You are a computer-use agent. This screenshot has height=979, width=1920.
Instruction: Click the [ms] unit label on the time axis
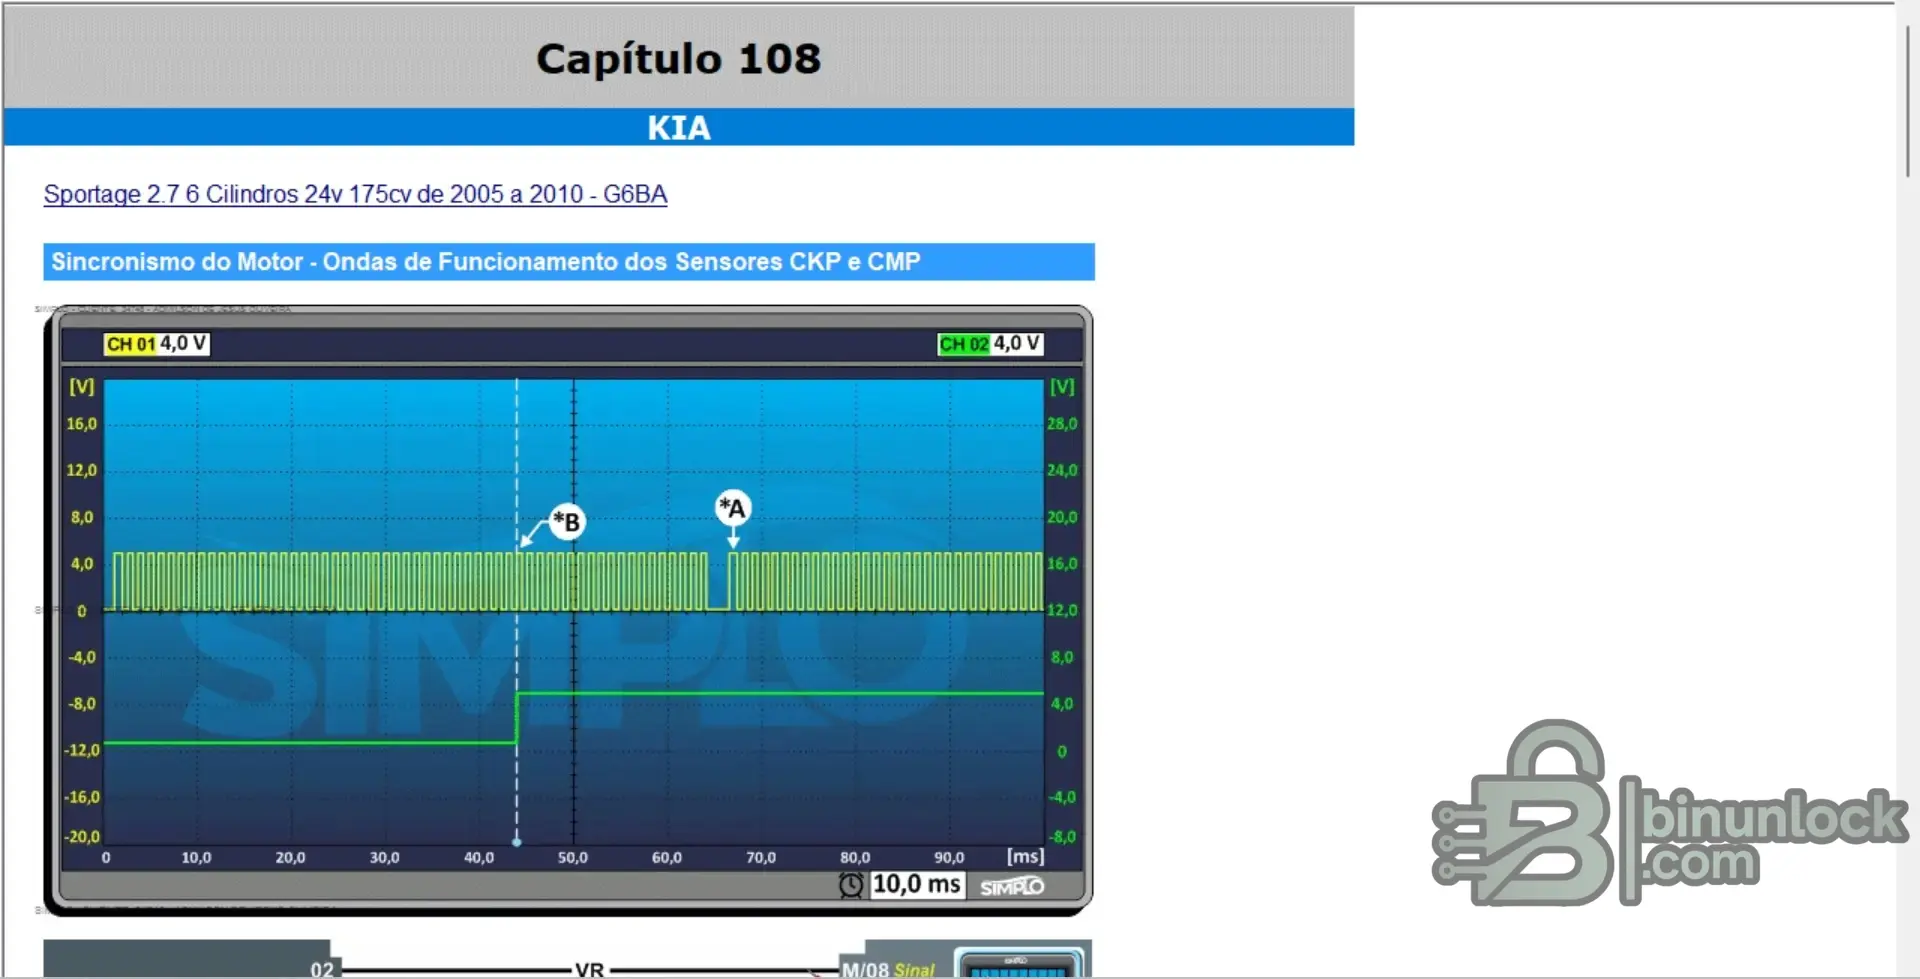(1025, 857)
